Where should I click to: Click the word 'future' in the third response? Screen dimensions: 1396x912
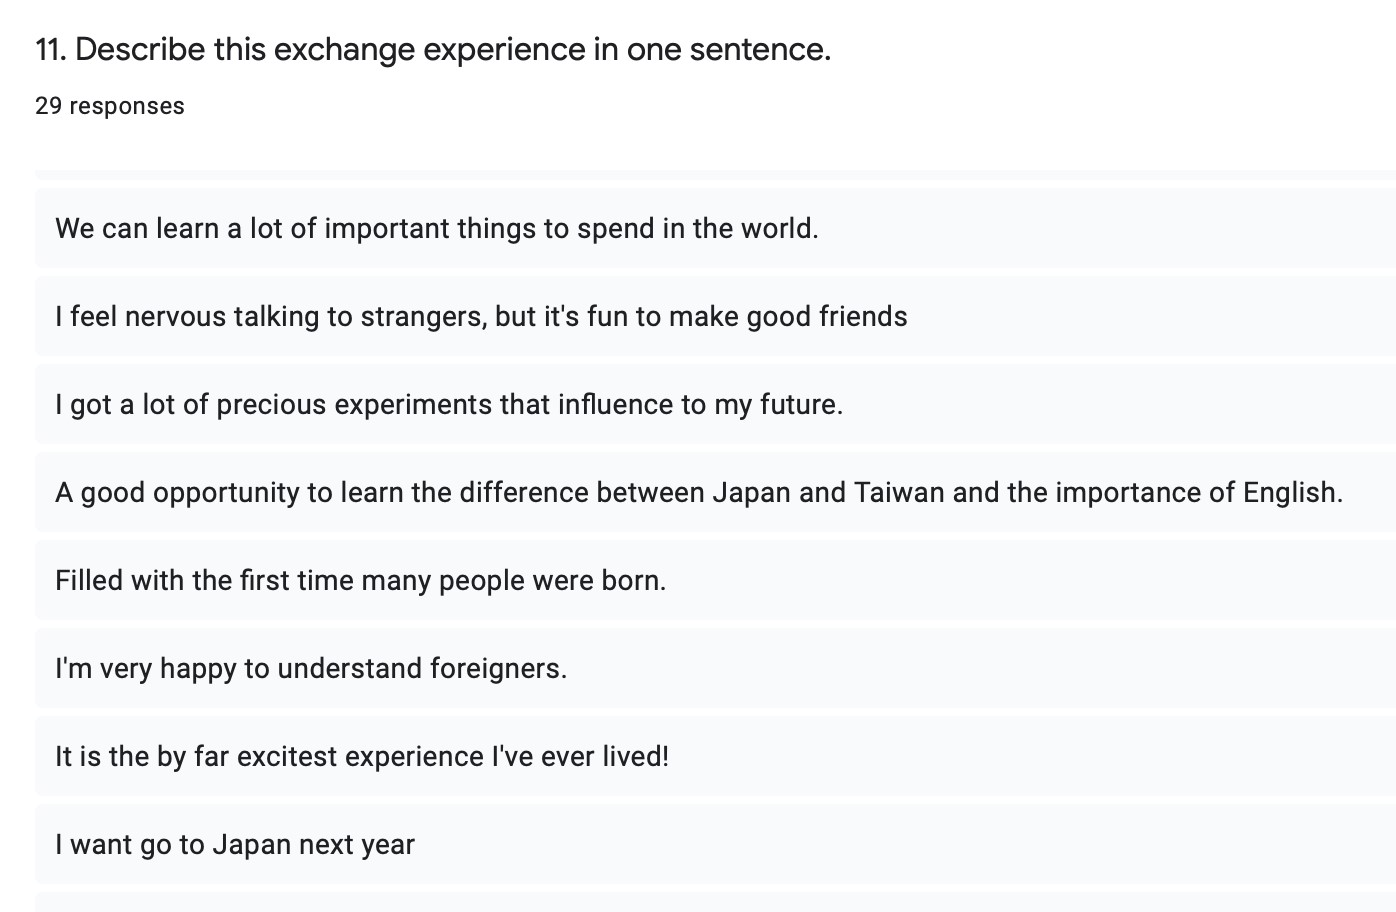pos(801,405)
